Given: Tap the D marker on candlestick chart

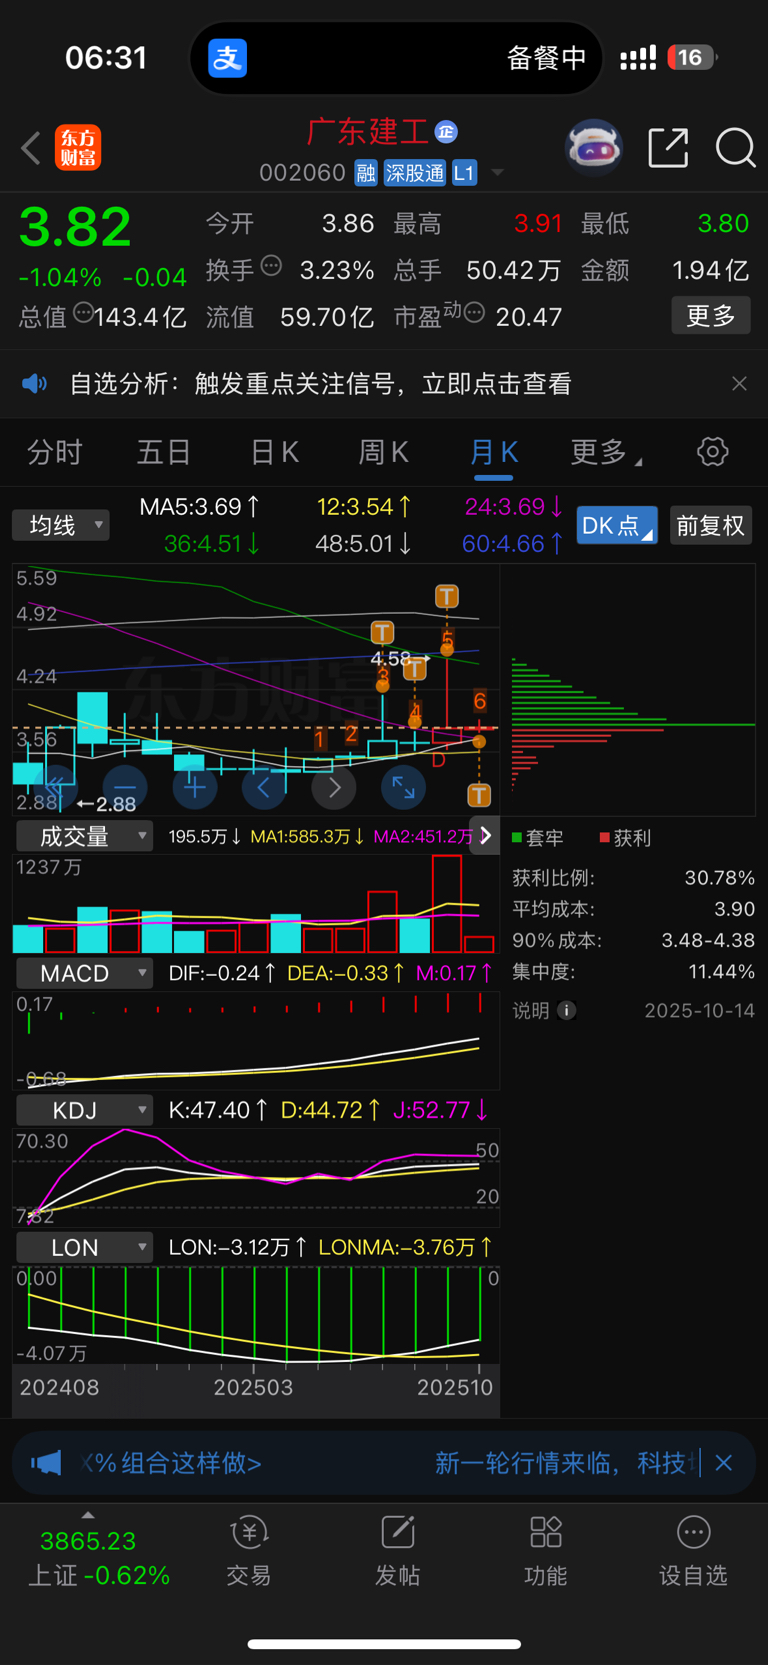Looking at the screenshot, I should click(438, 760).
